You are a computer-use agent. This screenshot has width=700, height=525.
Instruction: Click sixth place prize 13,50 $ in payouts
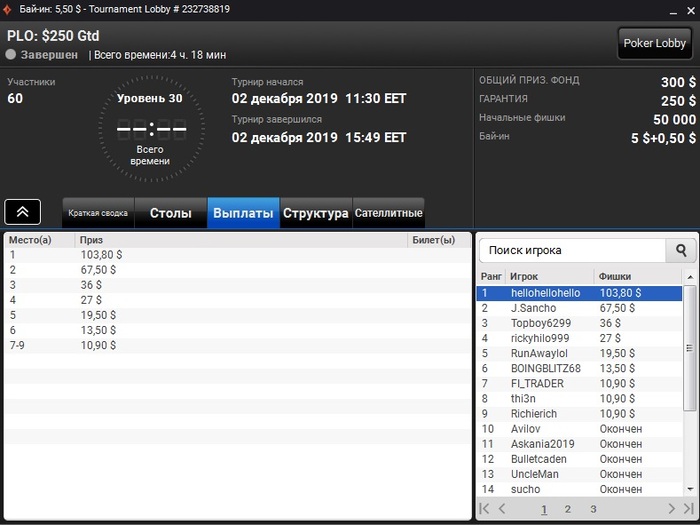pos(98,330)
